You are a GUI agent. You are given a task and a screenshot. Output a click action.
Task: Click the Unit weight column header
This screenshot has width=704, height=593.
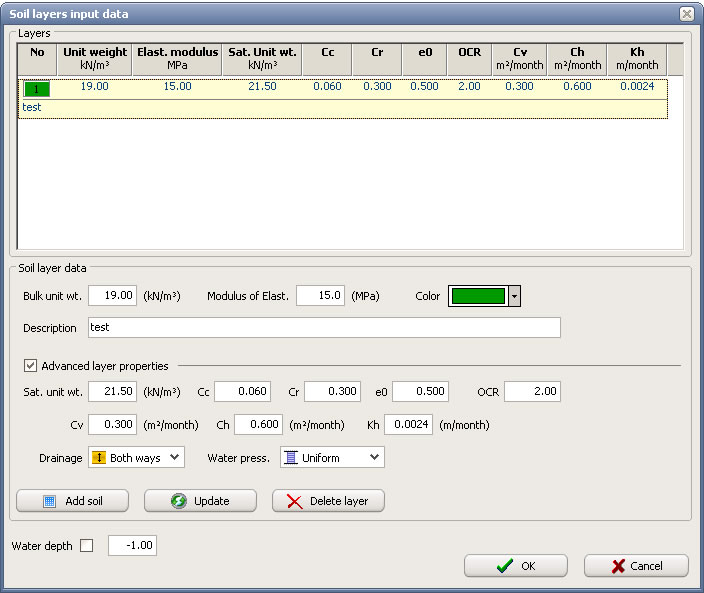click(95, 58)
